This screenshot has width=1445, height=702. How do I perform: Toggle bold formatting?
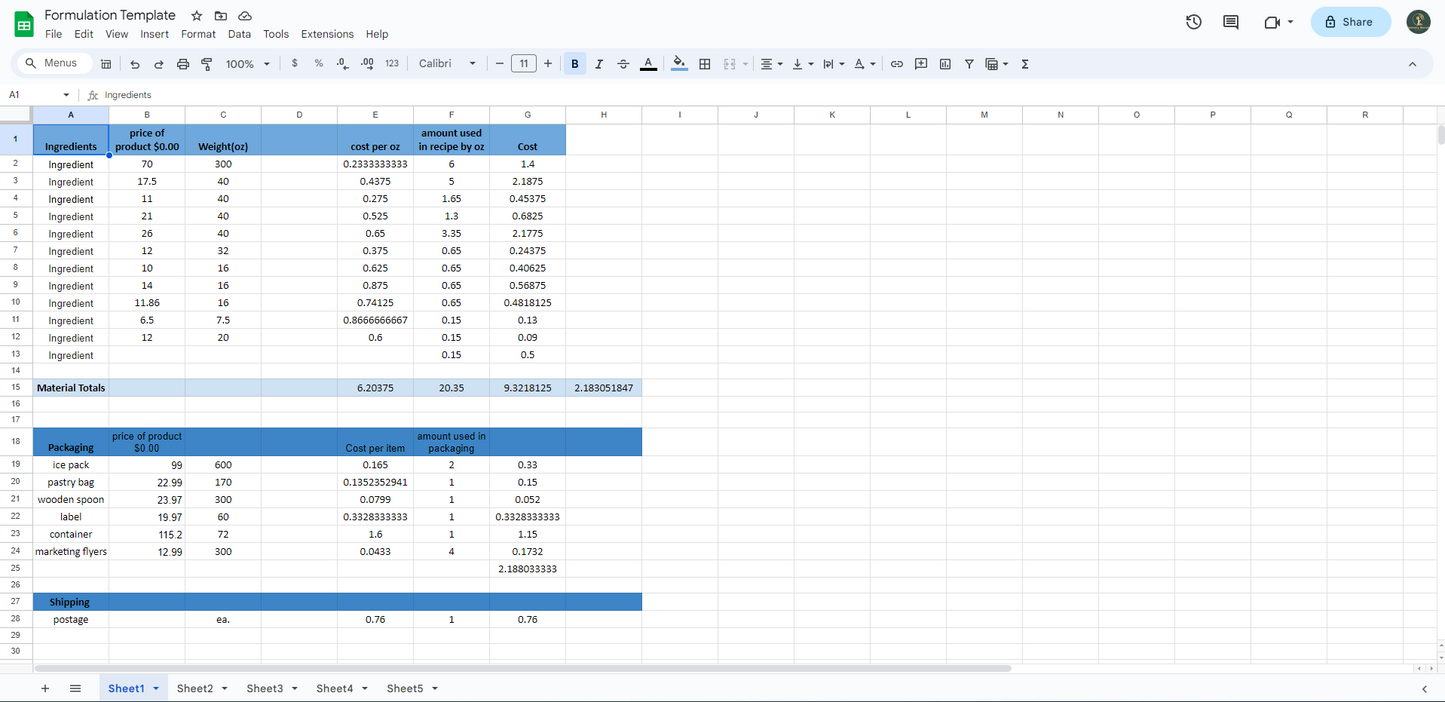tap(575, 64)
